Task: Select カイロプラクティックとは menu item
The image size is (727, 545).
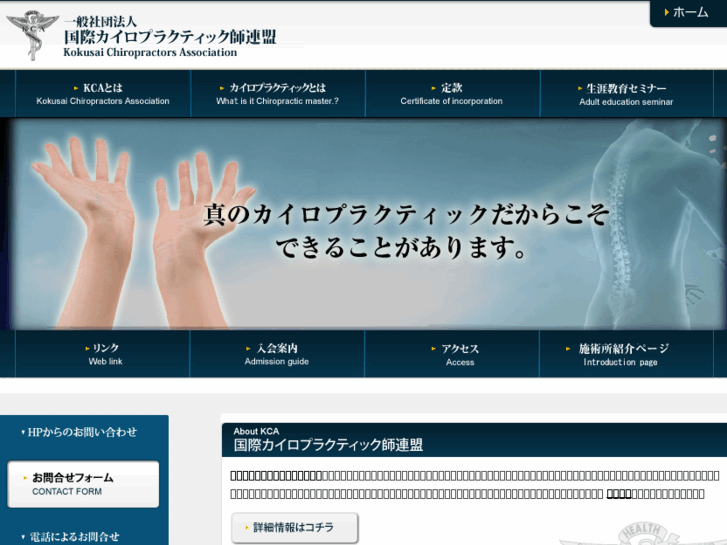Action: click(x=278, y=94)
